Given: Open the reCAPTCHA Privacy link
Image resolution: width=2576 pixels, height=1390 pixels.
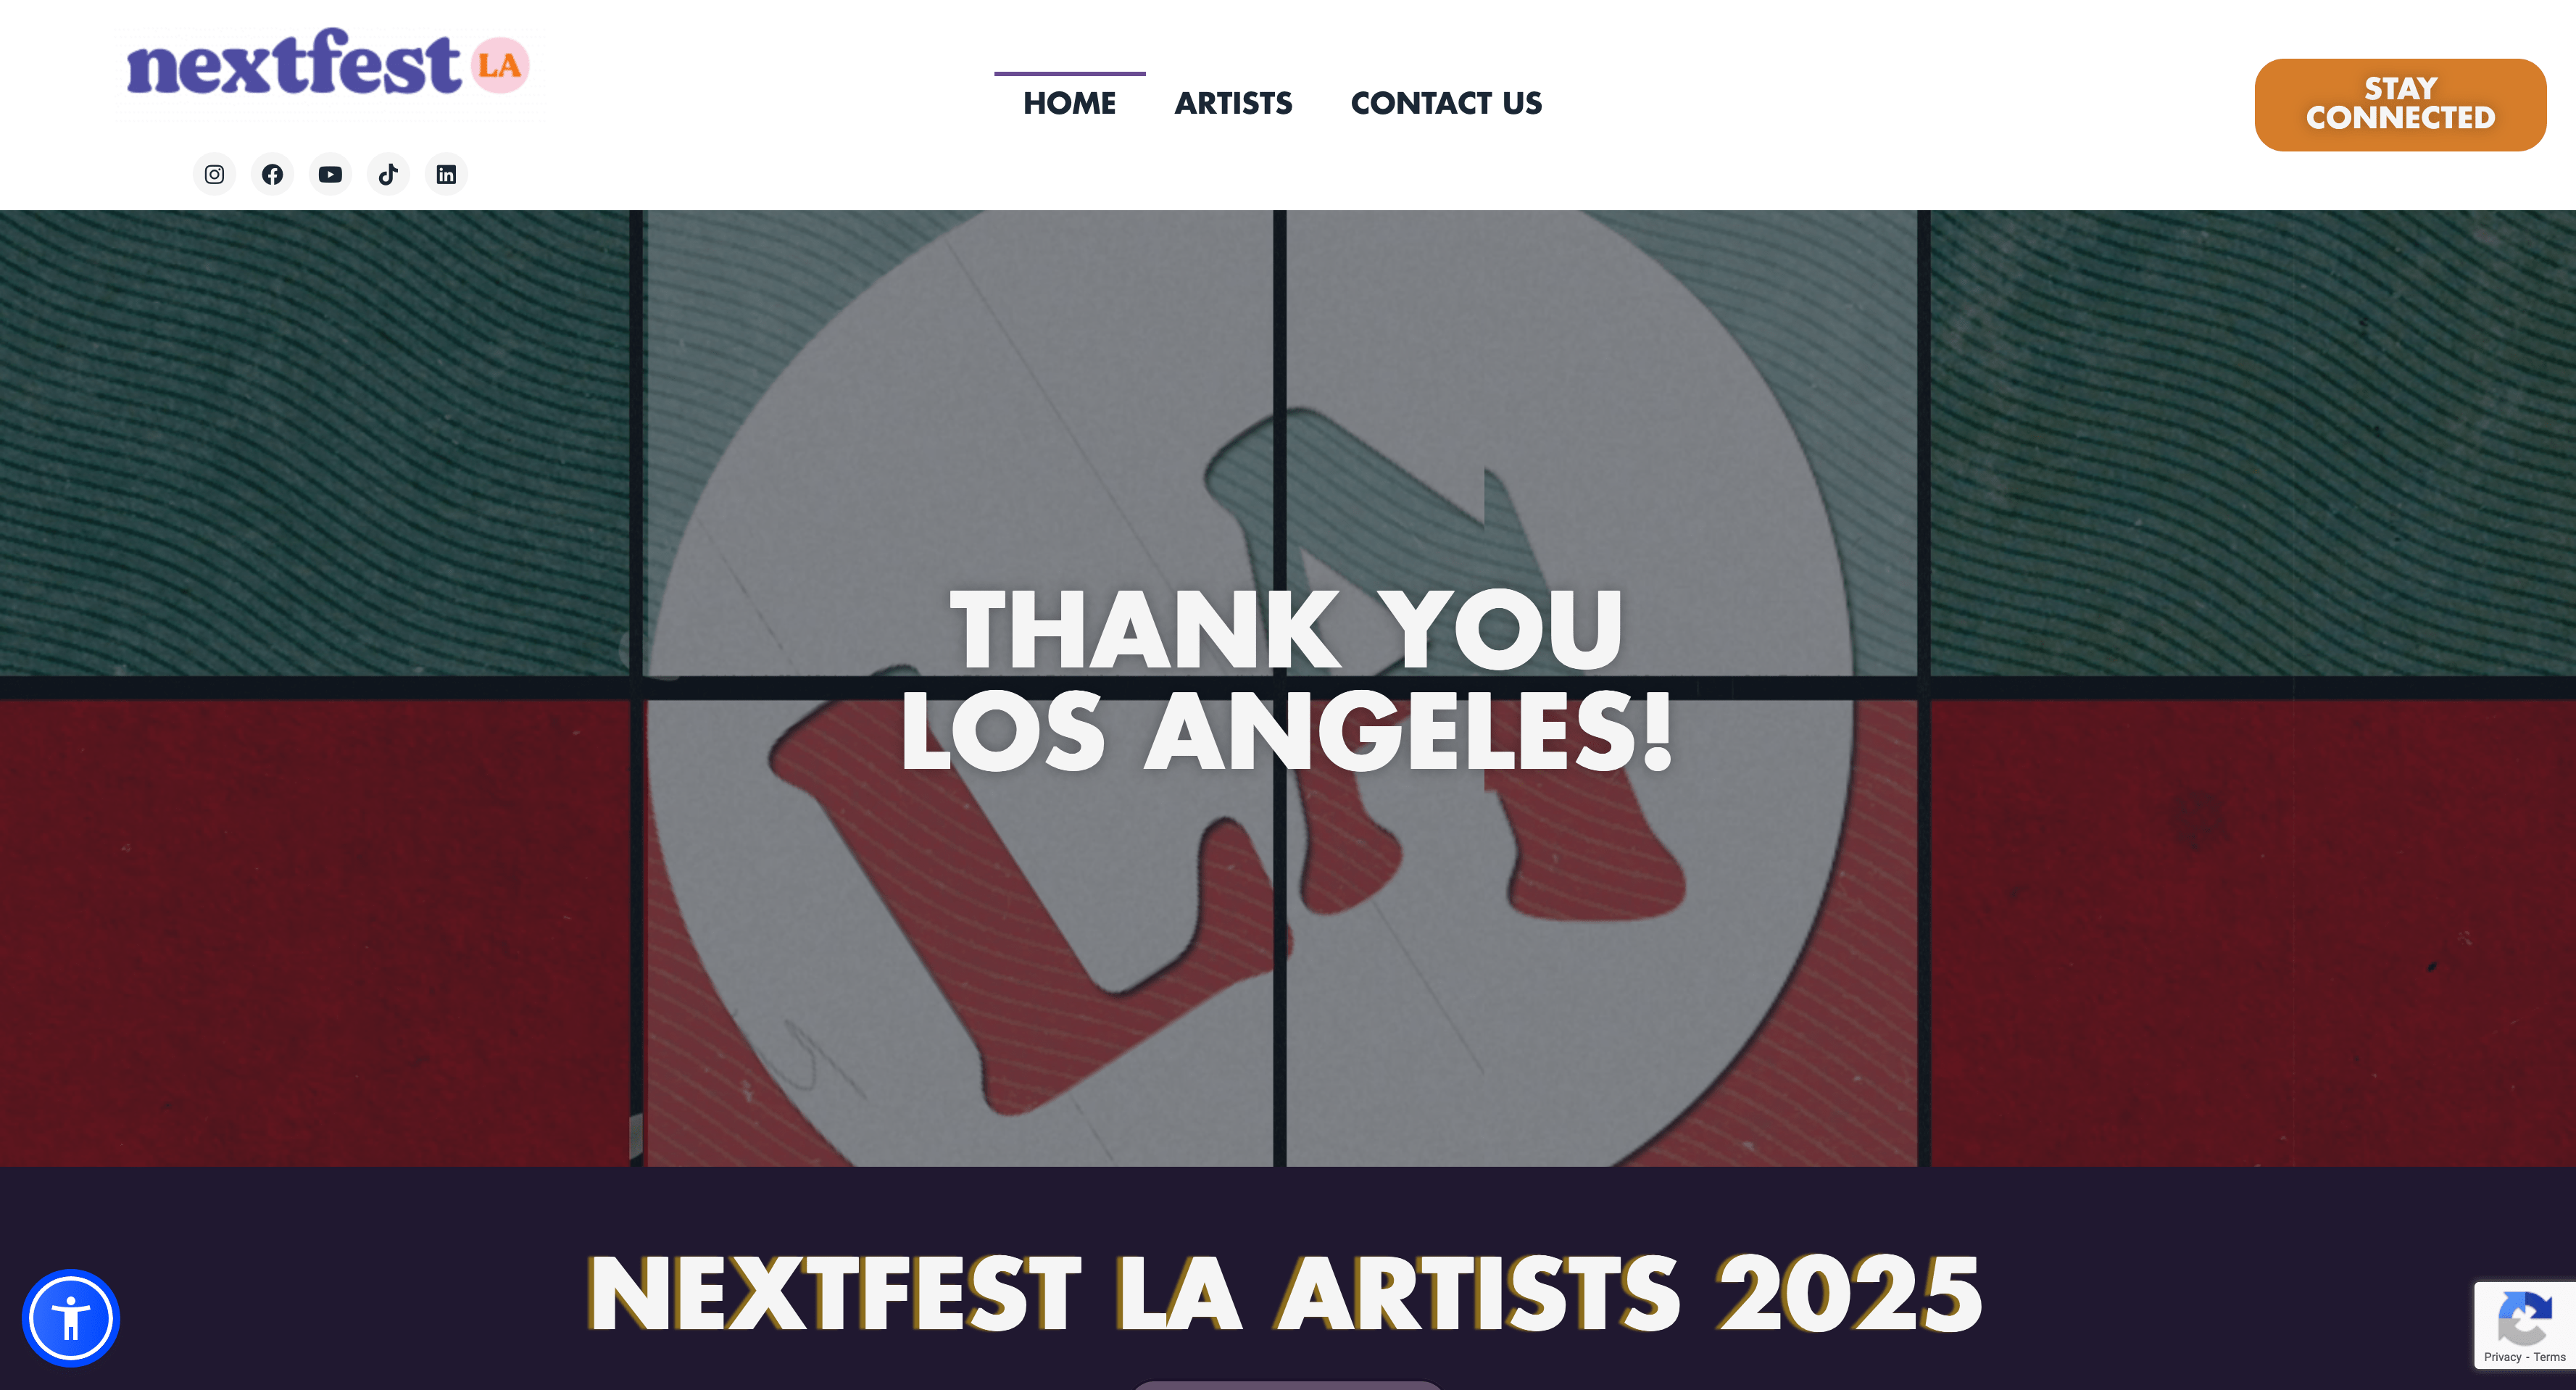Looking at the screenshot, I should [2502, 1357].
